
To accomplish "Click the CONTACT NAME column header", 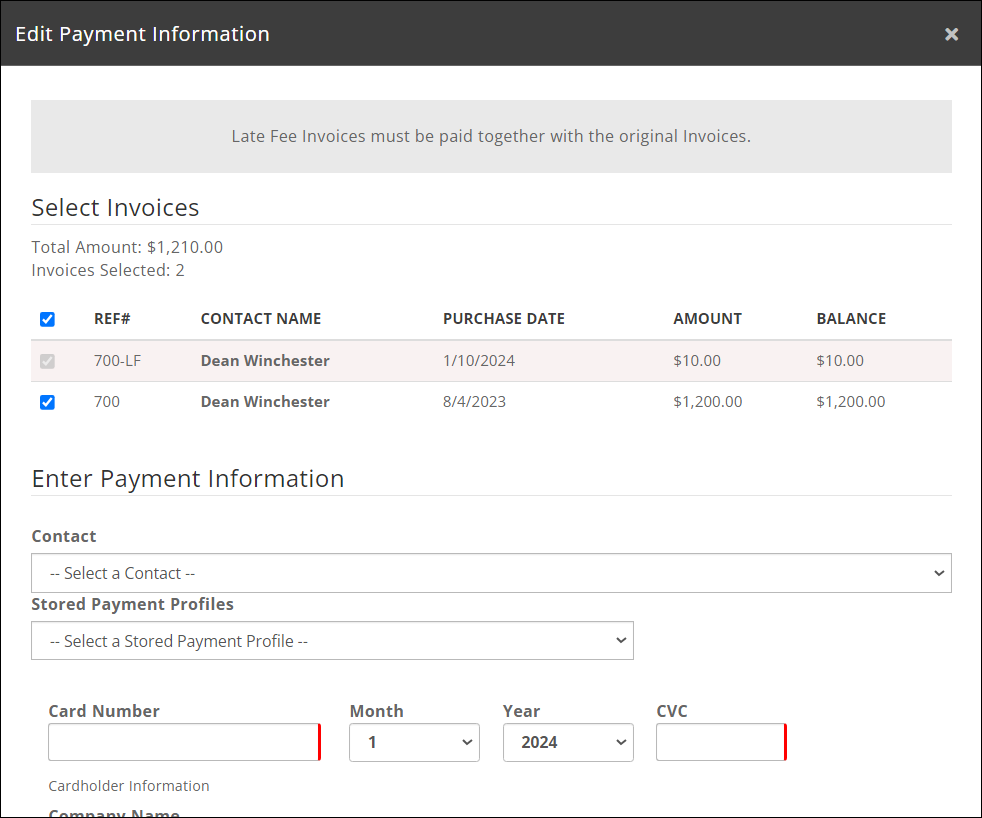I will [x=261, y=319].
